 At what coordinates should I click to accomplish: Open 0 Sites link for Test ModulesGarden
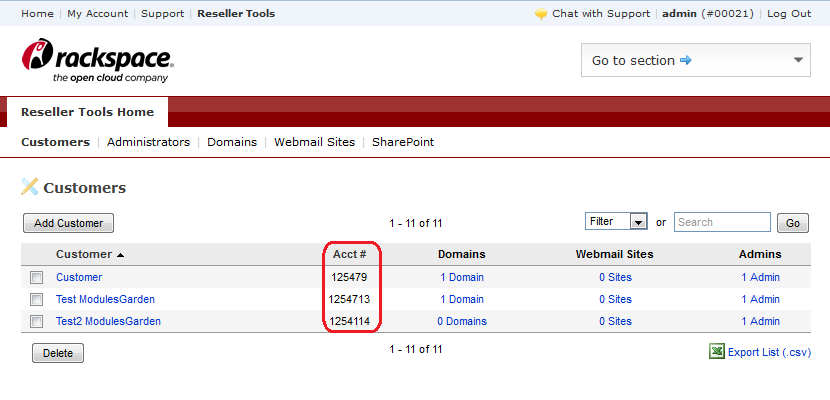(615, 299)
